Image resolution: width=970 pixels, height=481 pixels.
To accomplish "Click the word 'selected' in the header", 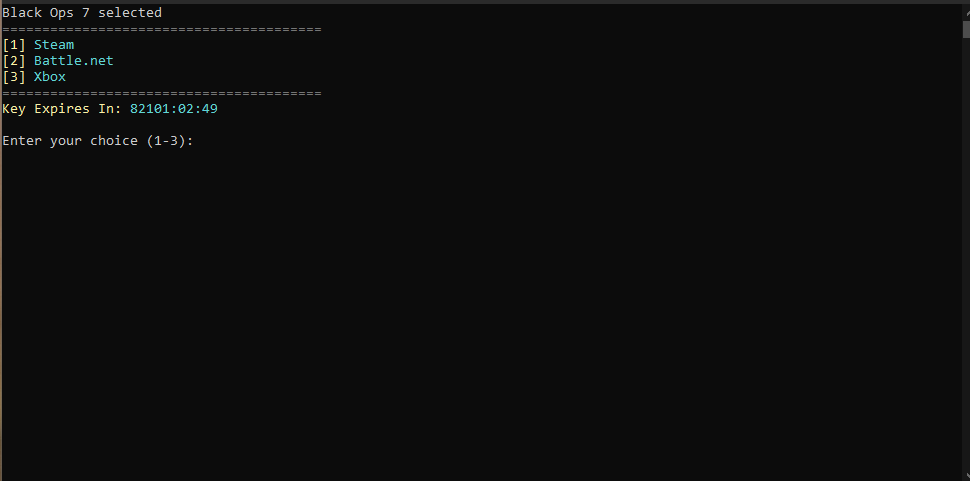I will [130, 12].
